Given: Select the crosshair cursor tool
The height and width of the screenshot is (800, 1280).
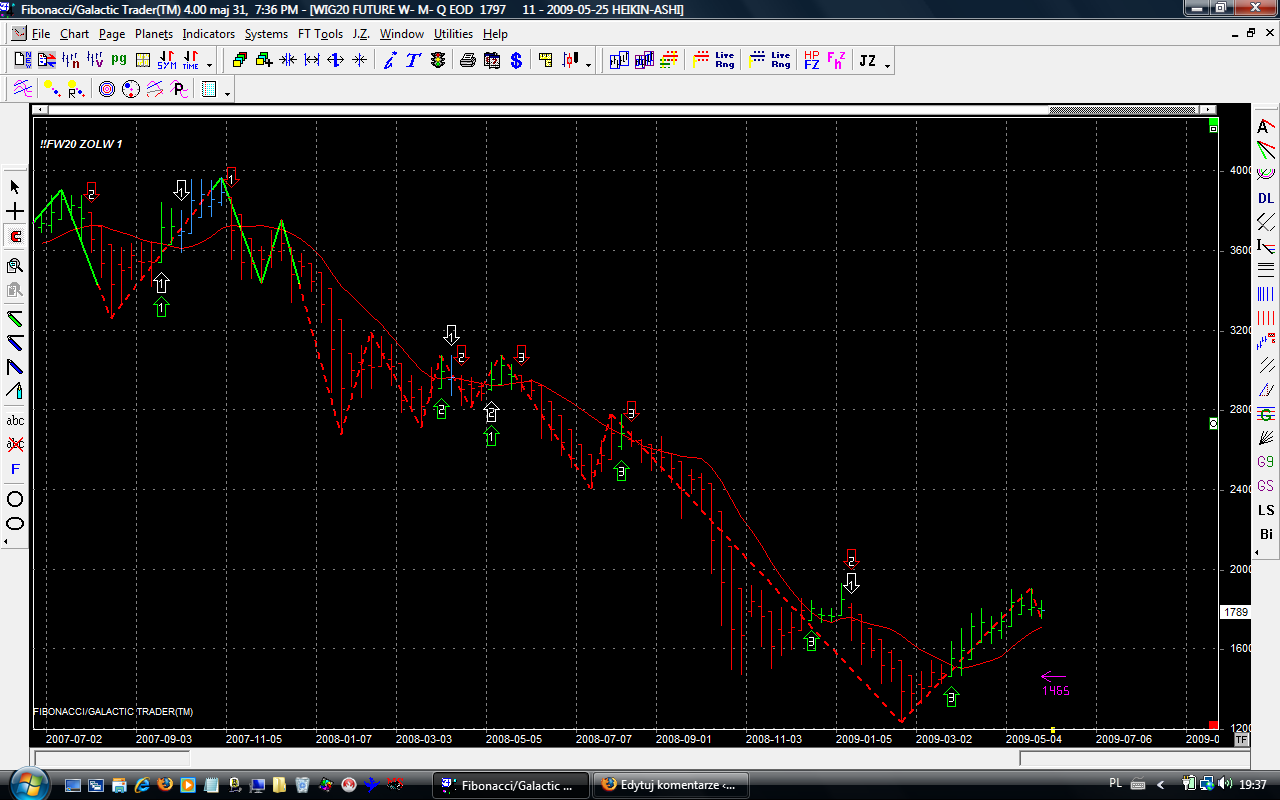Looking at the screenshot, I should click(x=15, y=212).
